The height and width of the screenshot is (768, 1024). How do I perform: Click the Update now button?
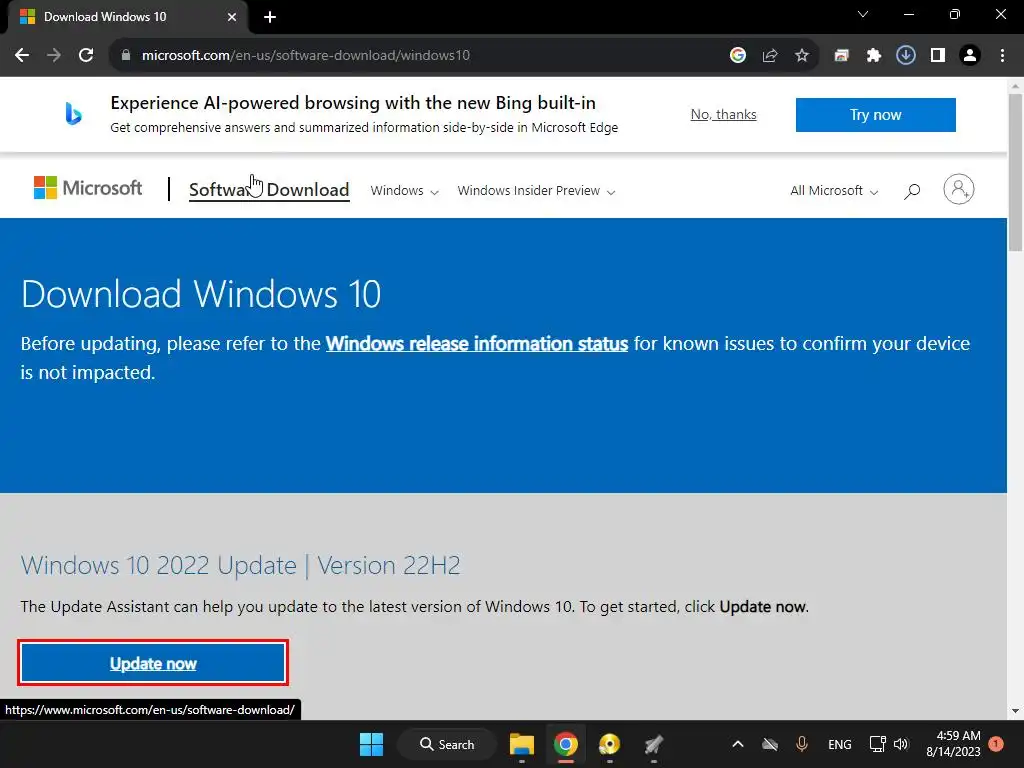click(153, 664)
